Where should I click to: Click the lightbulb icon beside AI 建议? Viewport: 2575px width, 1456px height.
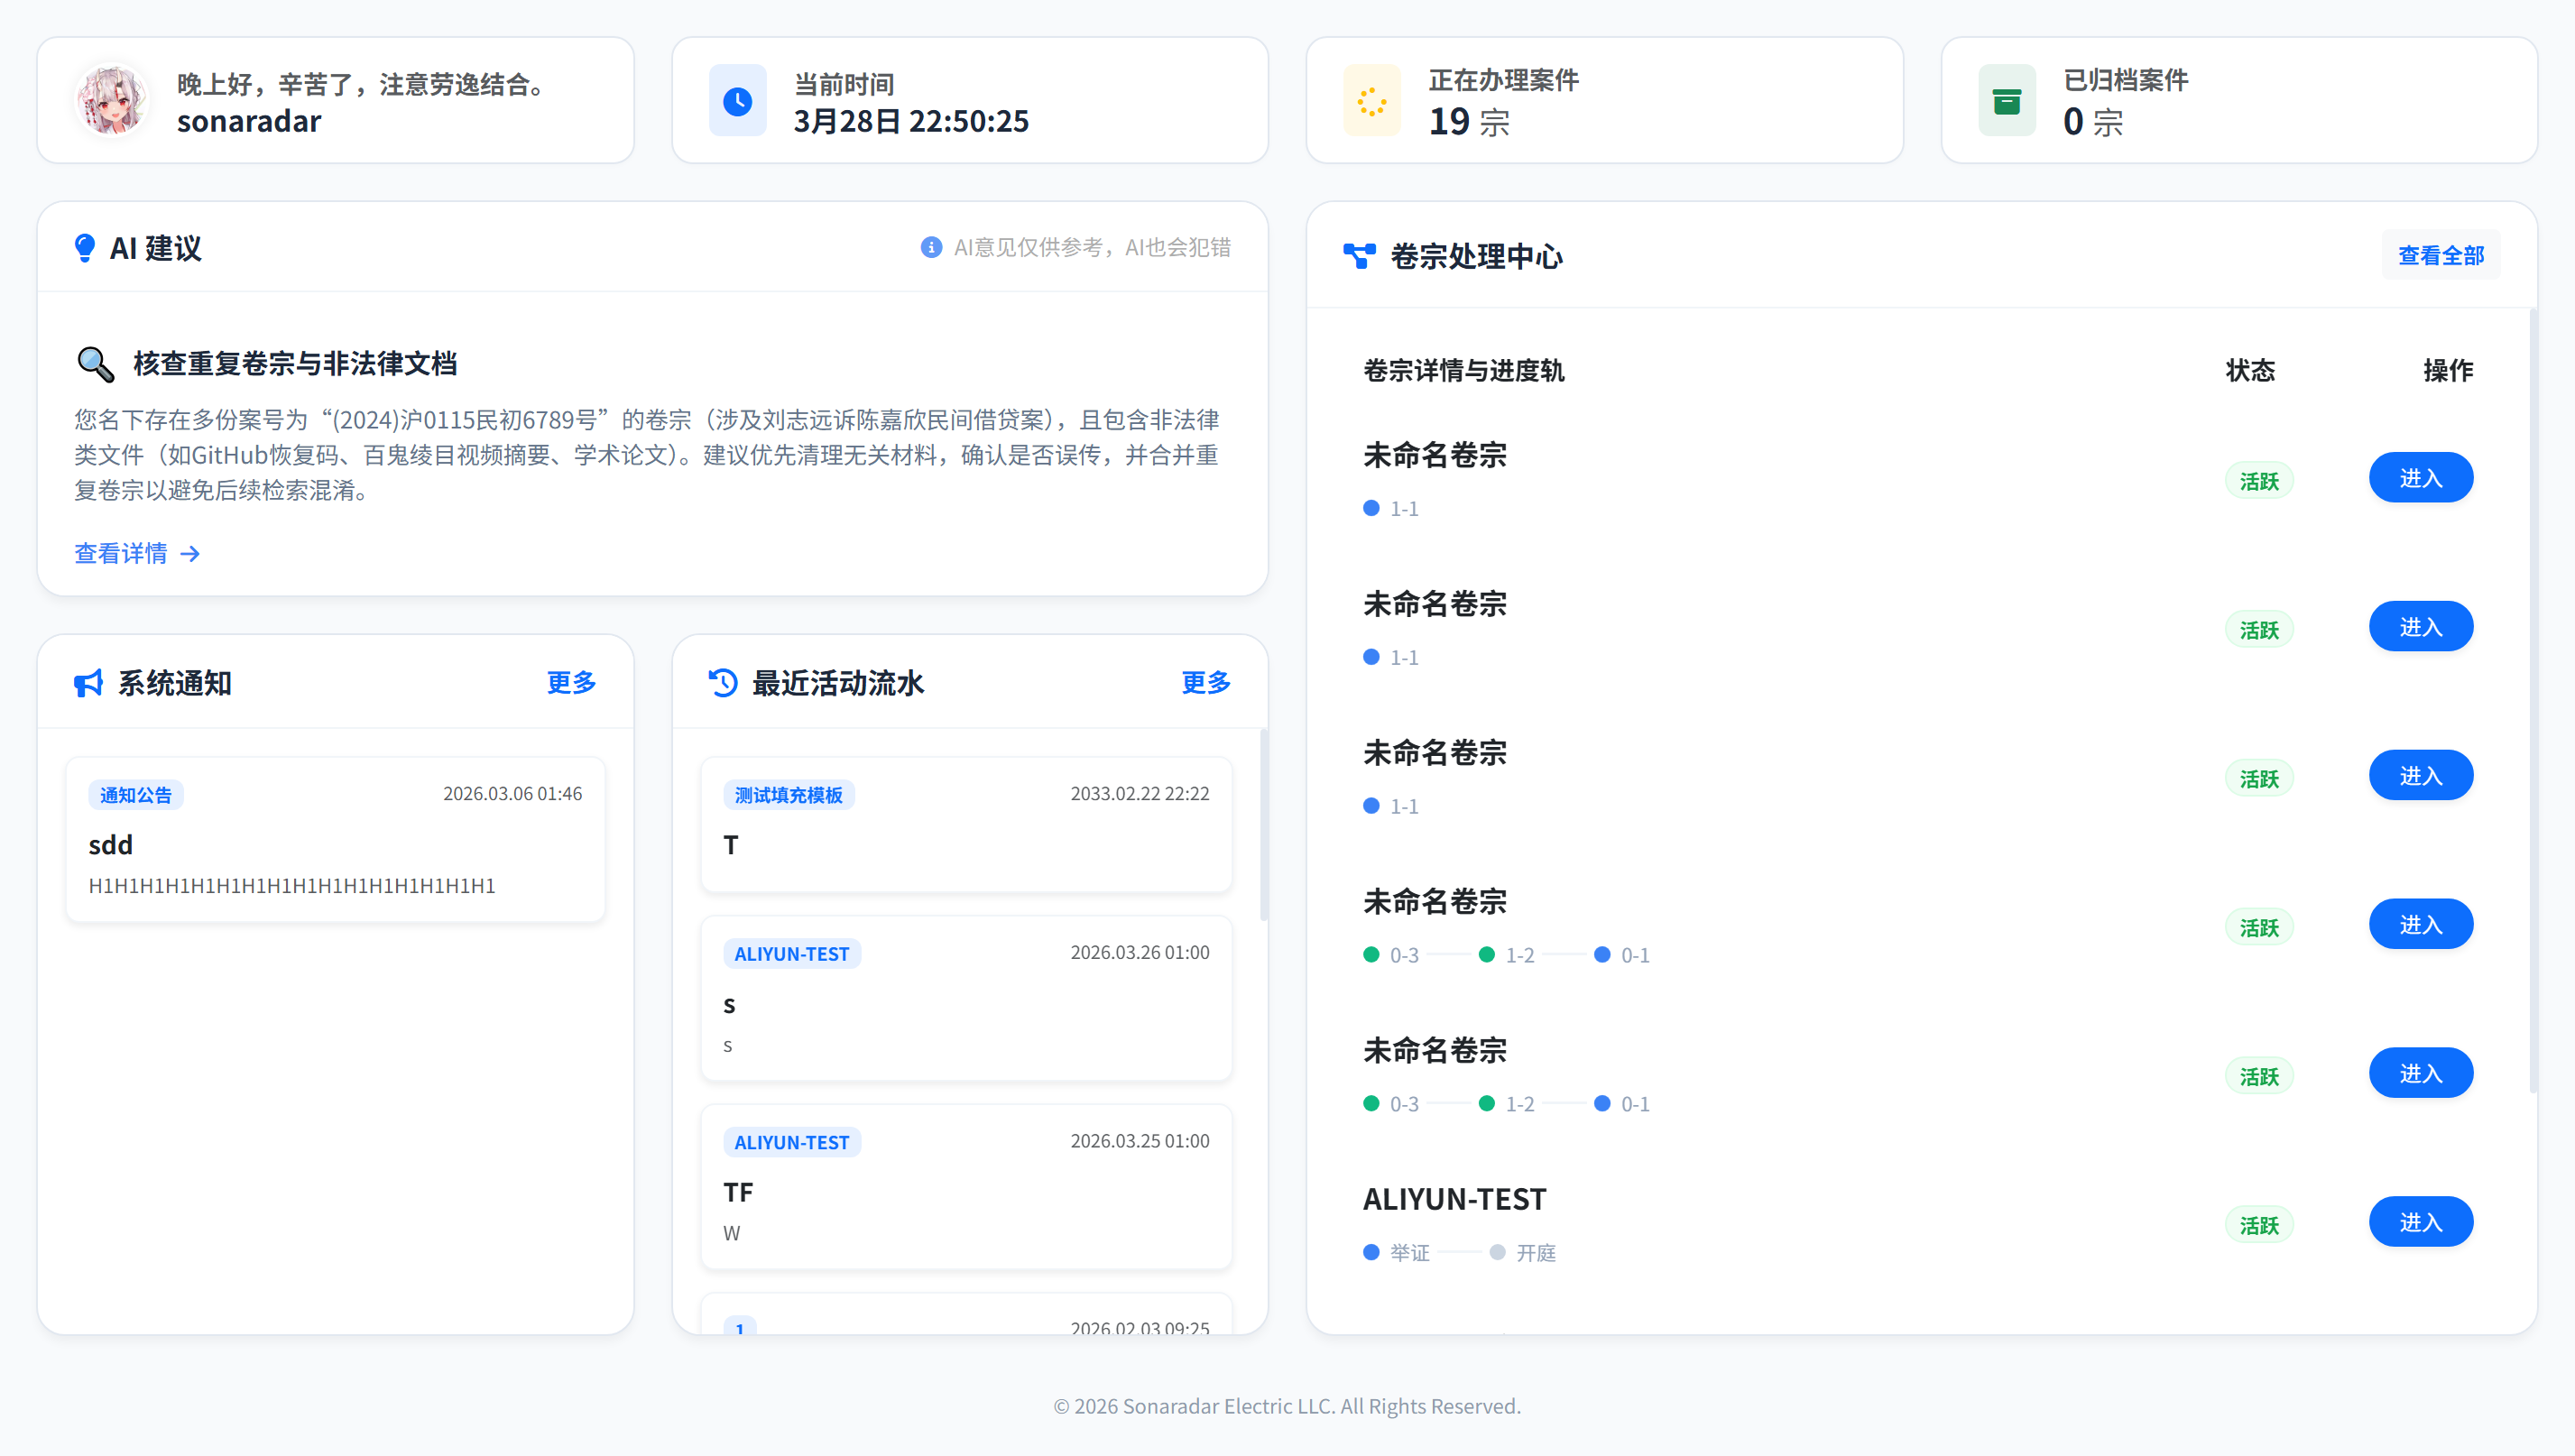pos(84,248)
